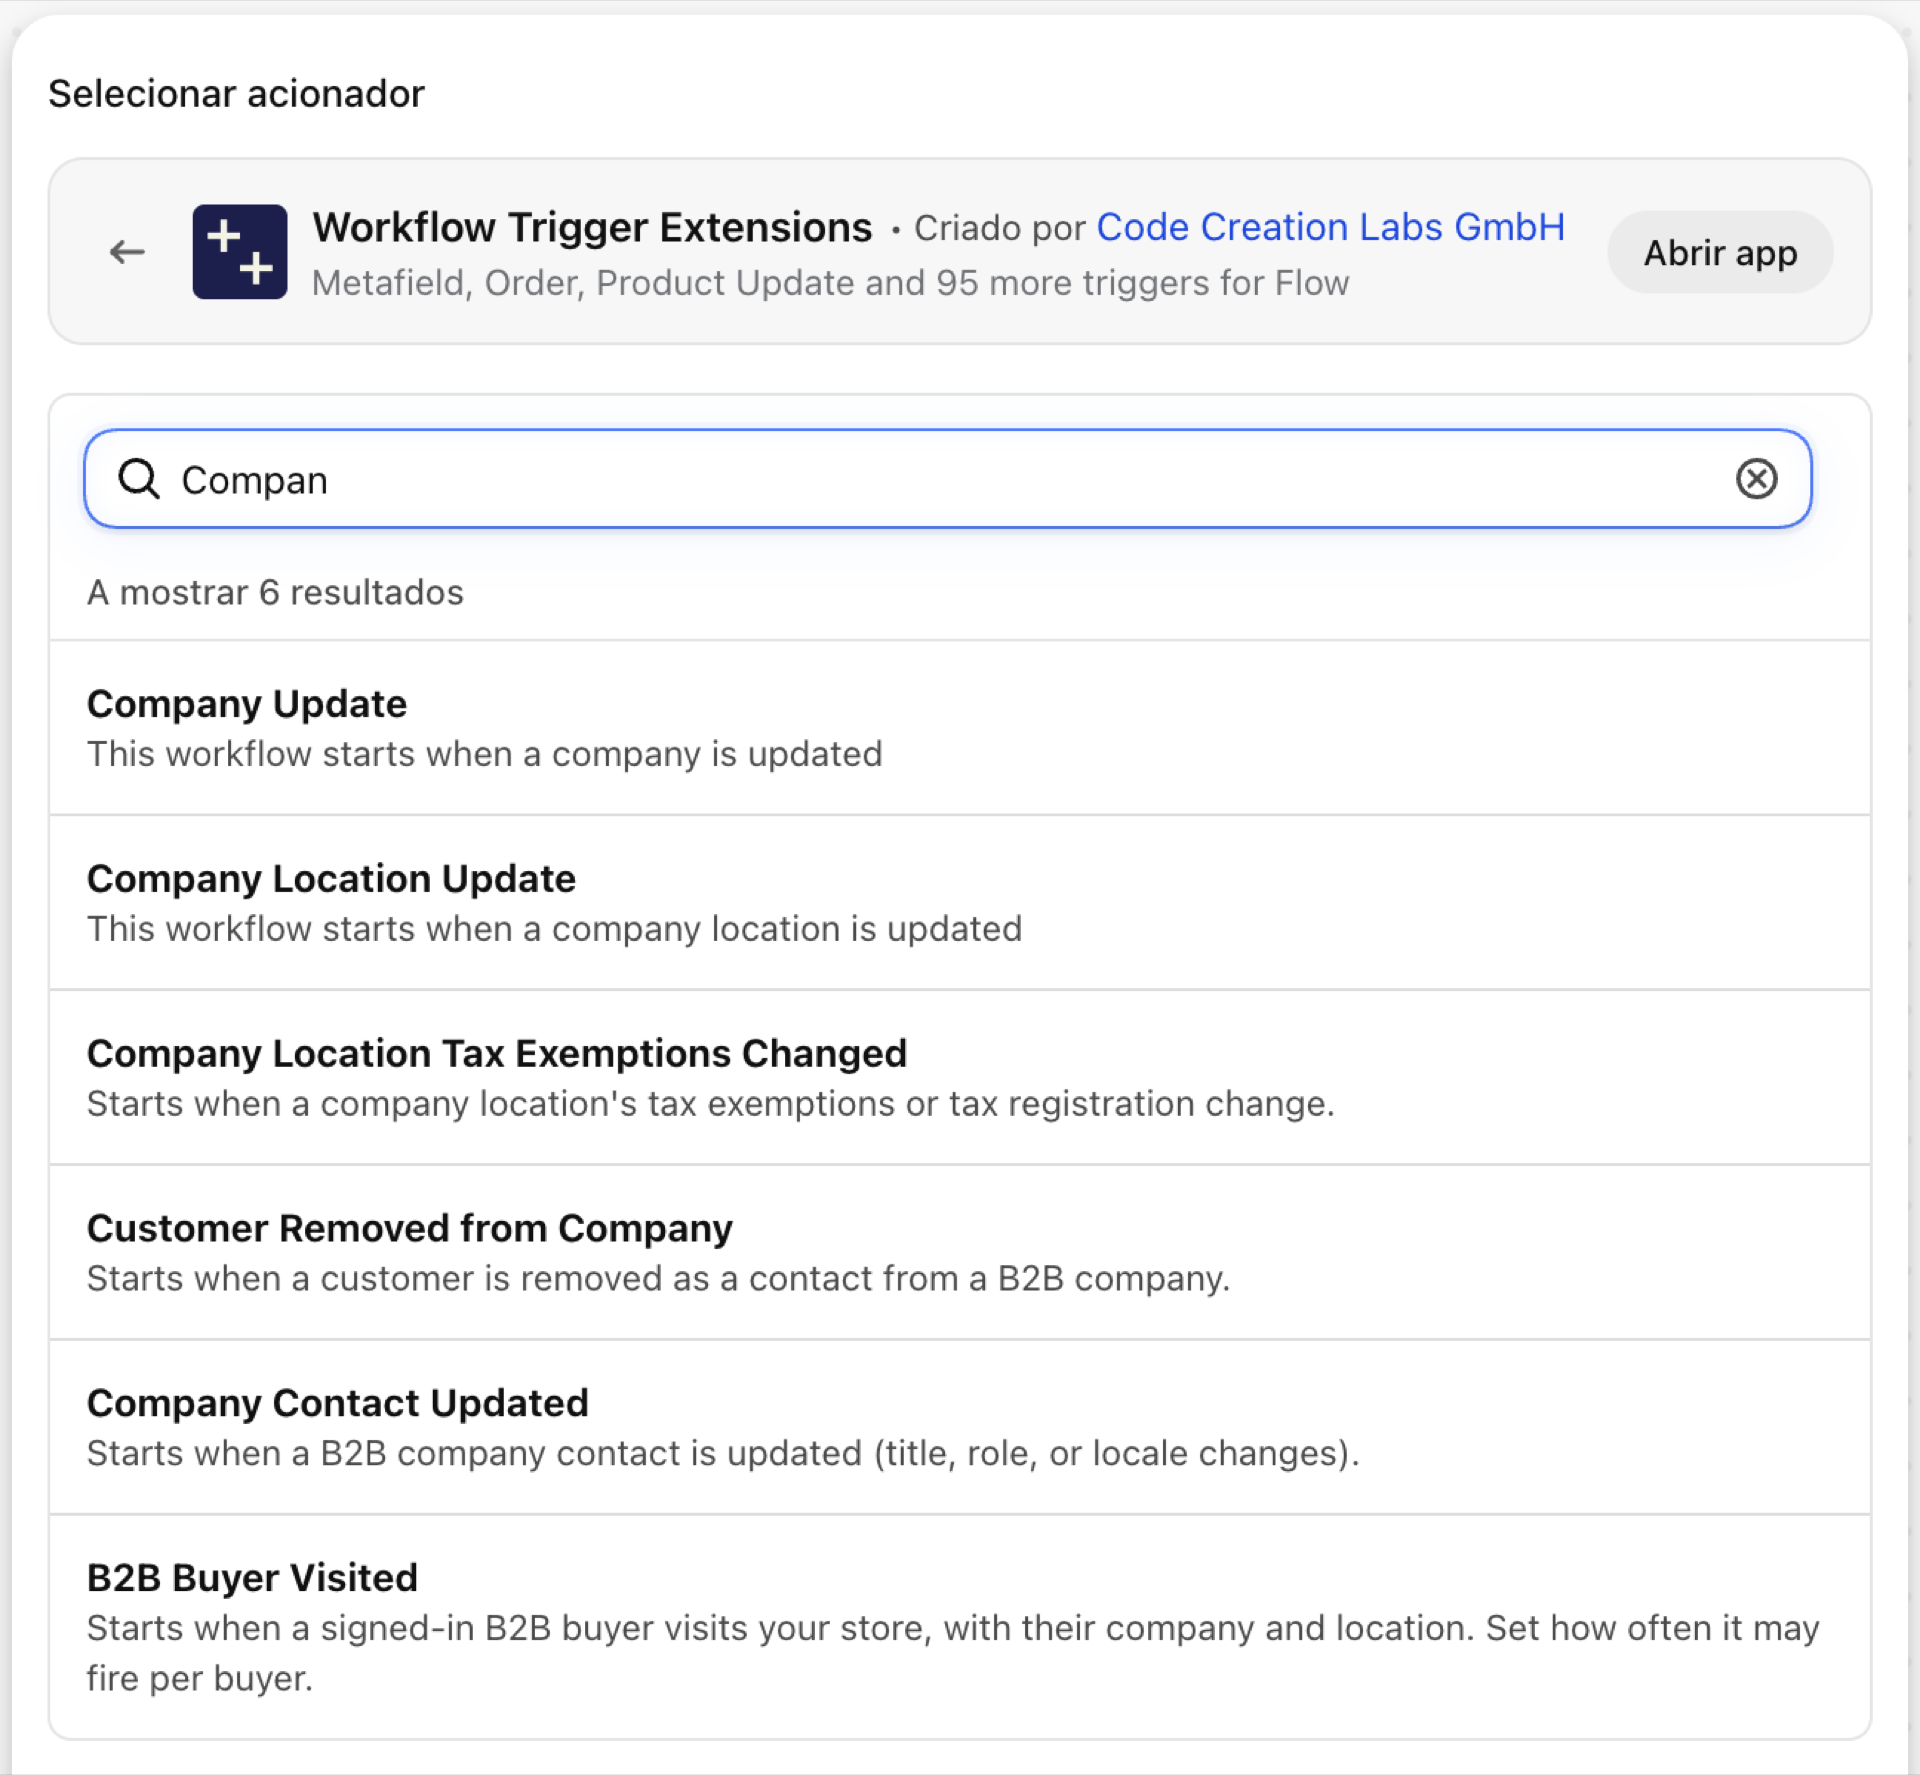
Task: Click the 'A mostrar 6 resultados' text
Action: click(x=275, y=593)
